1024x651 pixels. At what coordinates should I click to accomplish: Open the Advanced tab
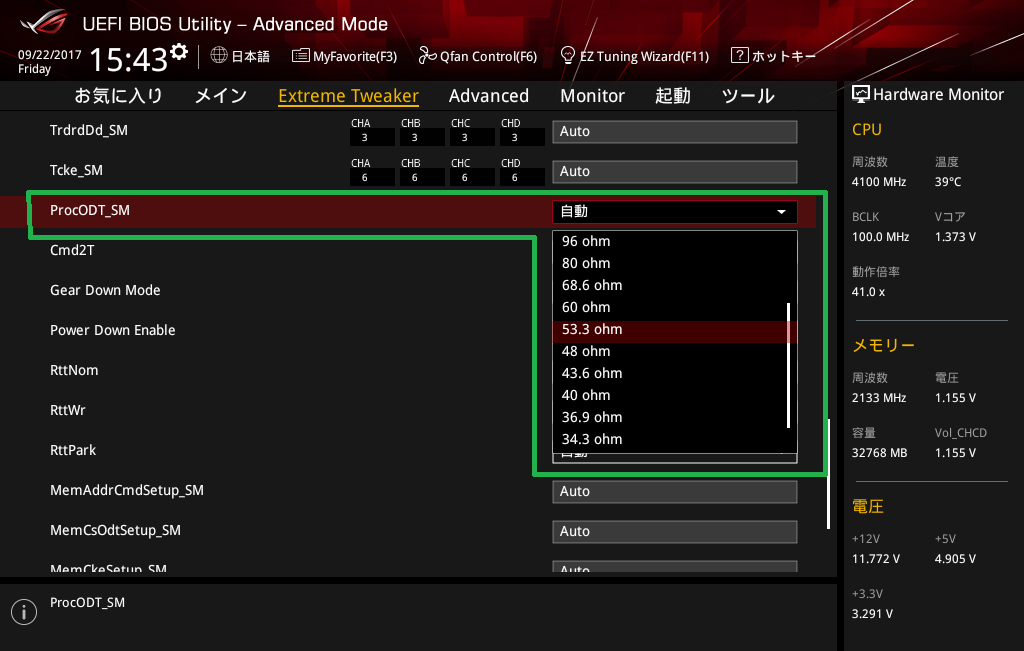click(x=488, y=96)
